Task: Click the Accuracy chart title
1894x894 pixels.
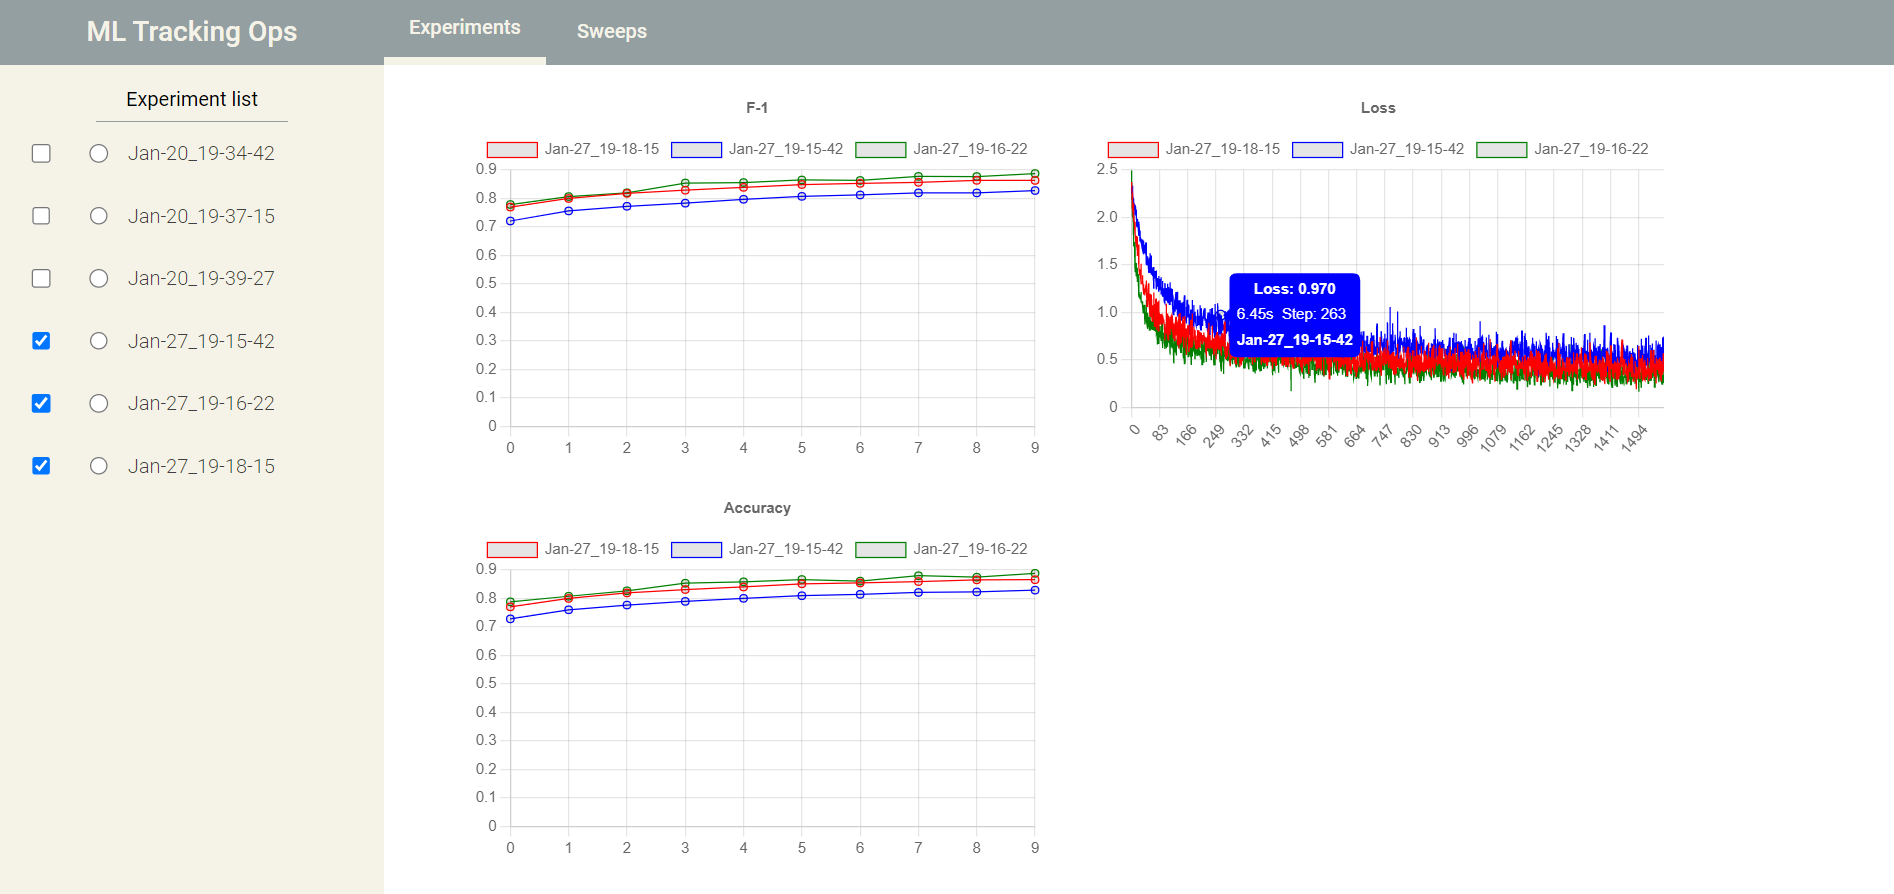Action: coord(757,508)
